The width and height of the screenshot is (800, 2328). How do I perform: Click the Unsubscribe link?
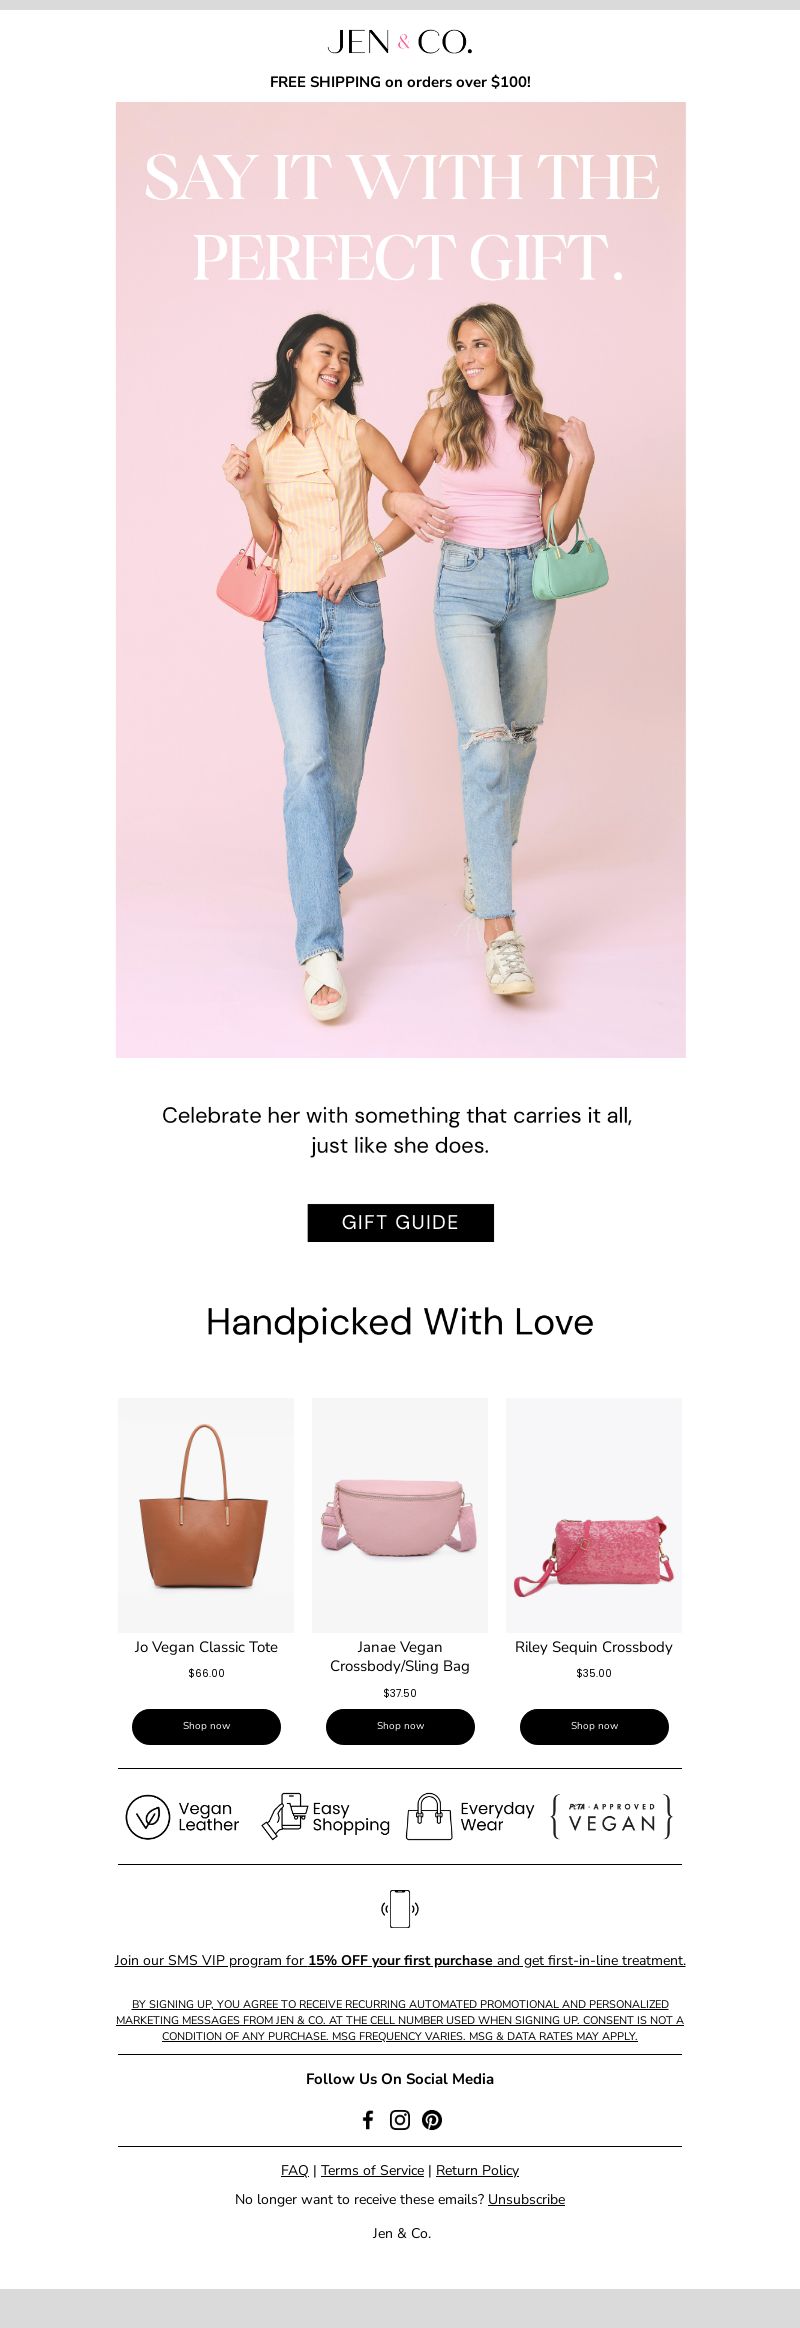pos(526,2199)
